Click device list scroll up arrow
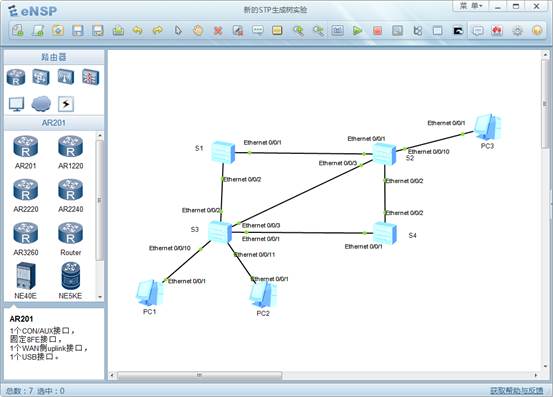The width and height of the screenshot is (553, 397). (100, 136)
